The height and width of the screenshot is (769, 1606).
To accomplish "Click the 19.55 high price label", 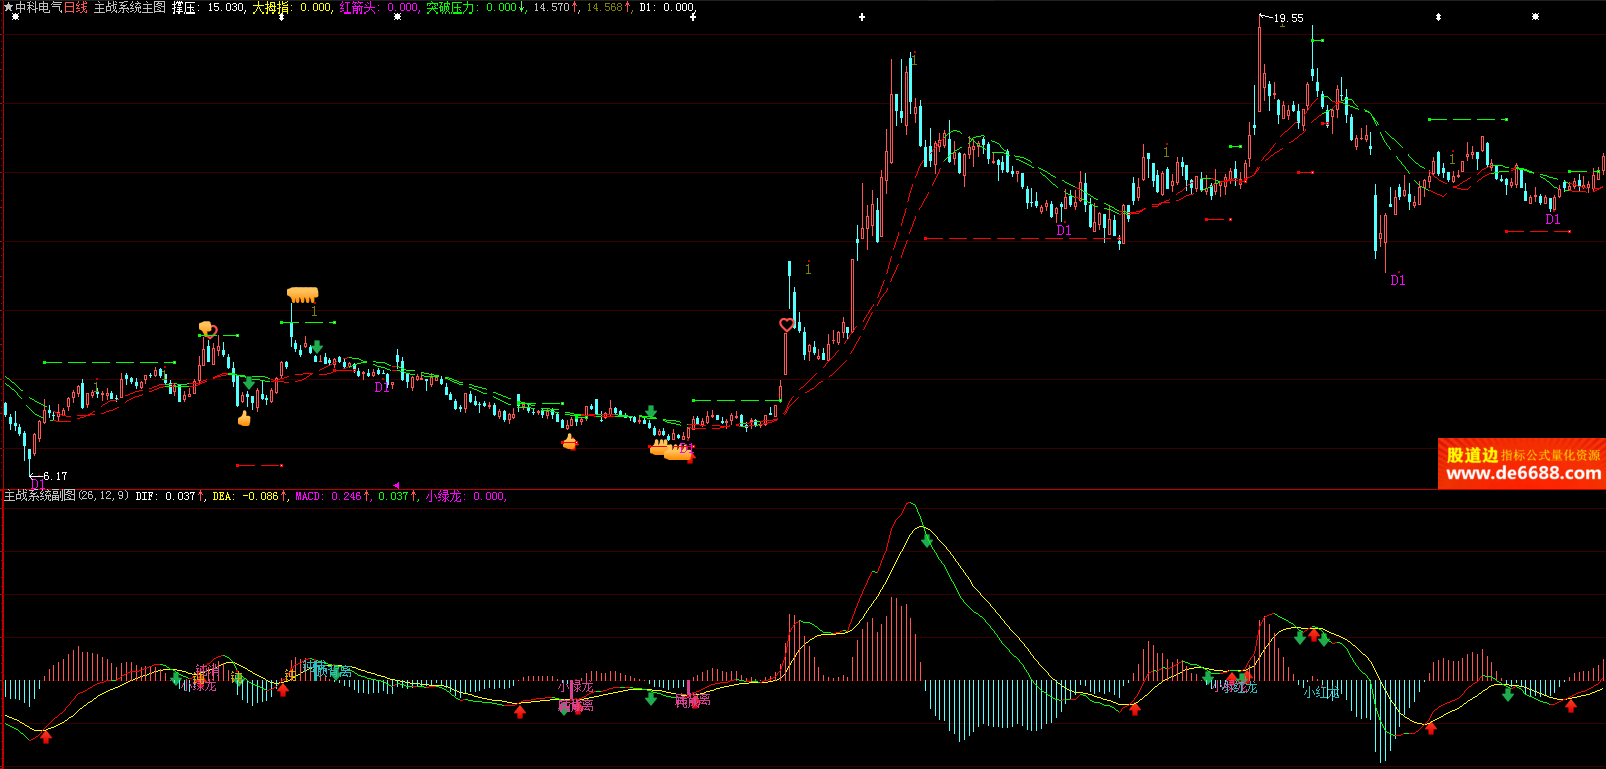I will point(1287,18).
